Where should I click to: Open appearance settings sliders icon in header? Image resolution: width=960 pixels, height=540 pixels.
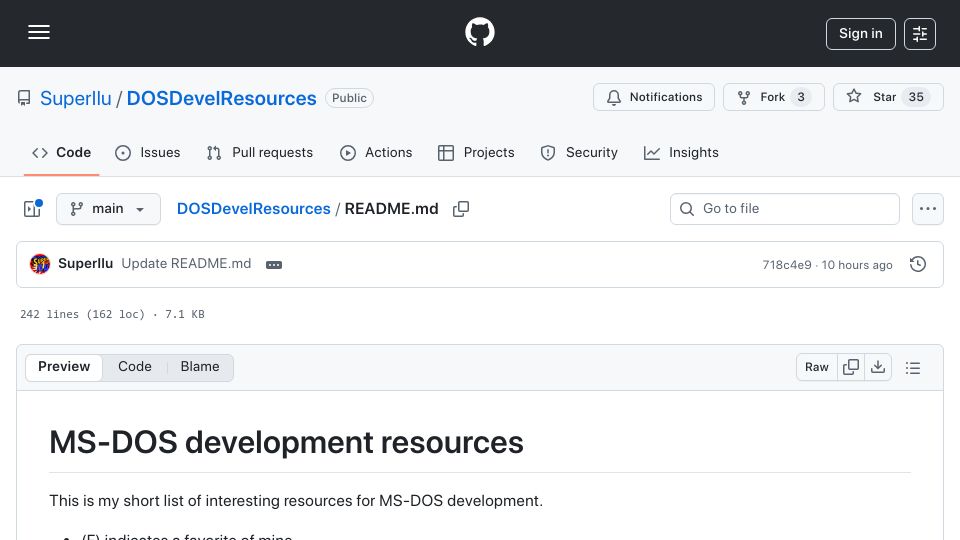point(920,34)
